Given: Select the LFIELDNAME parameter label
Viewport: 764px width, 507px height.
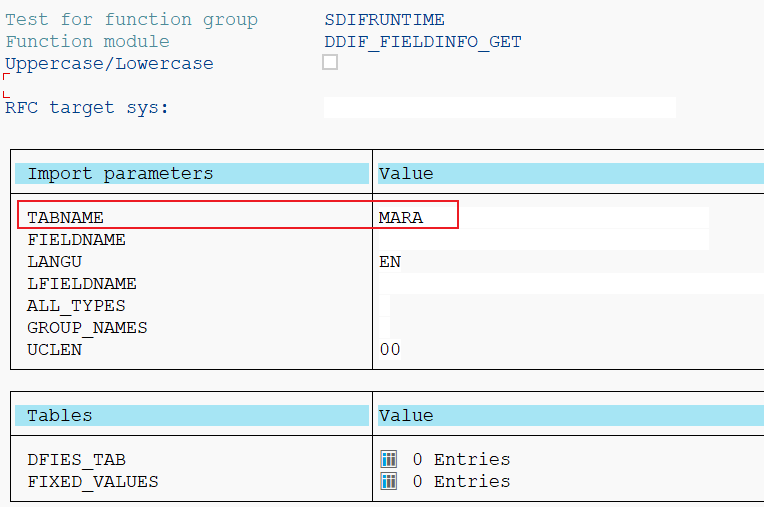Looking at the screenshot, I should (x=82, y=283).
